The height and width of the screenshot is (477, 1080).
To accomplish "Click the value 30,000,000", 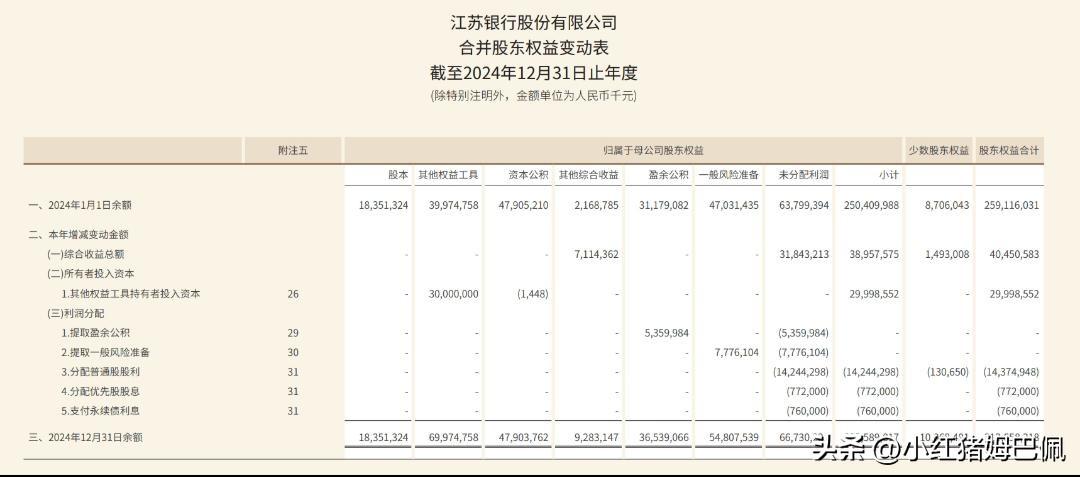I will [453, 294].
